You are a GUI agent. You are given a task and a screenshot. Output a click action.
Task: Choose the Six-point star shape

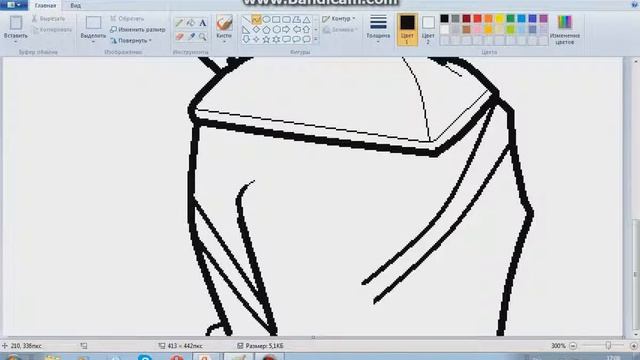coord(276,39)
